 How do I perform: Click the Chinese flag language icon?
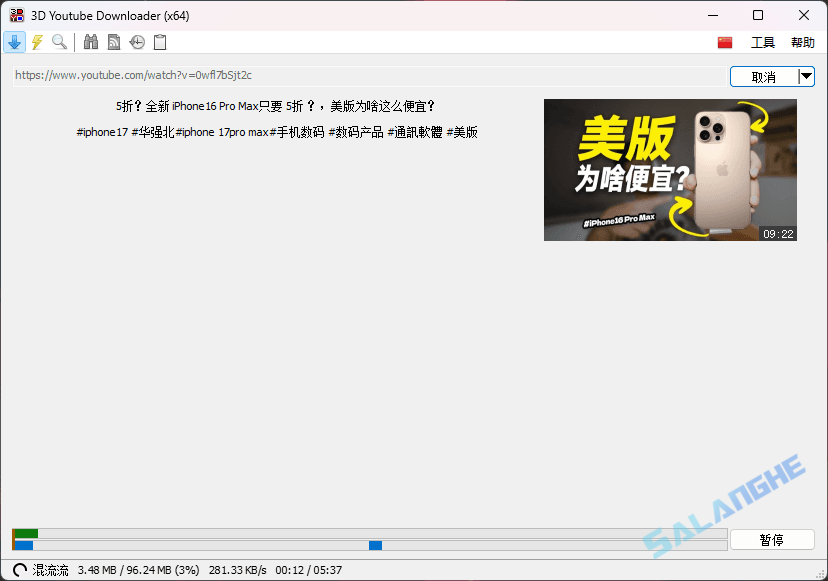(724, 42)
